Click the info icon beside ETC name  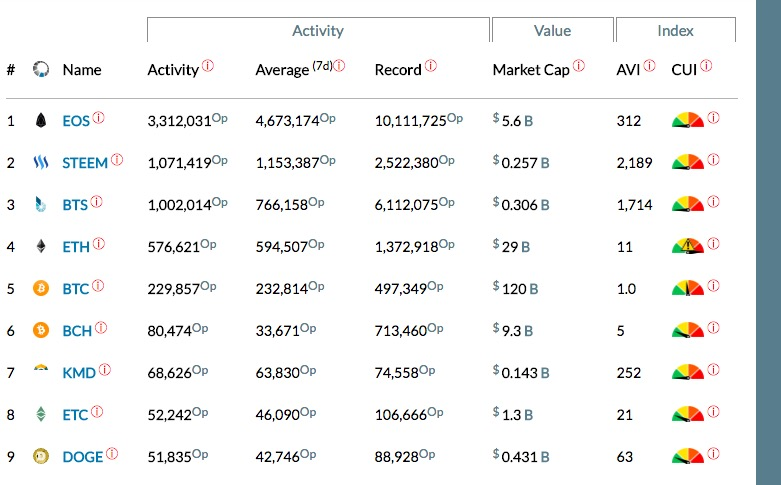(97, 412)
